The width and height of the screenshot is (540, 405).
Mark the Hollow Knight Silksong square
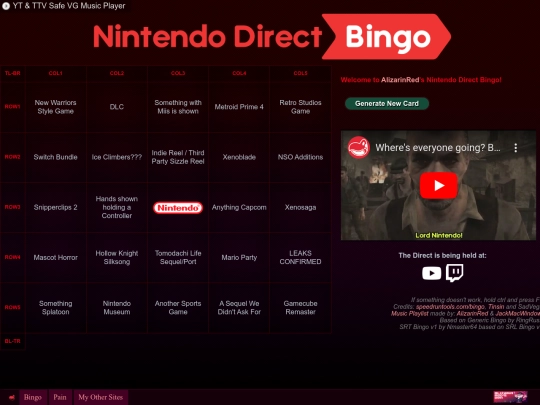(117, 258)
